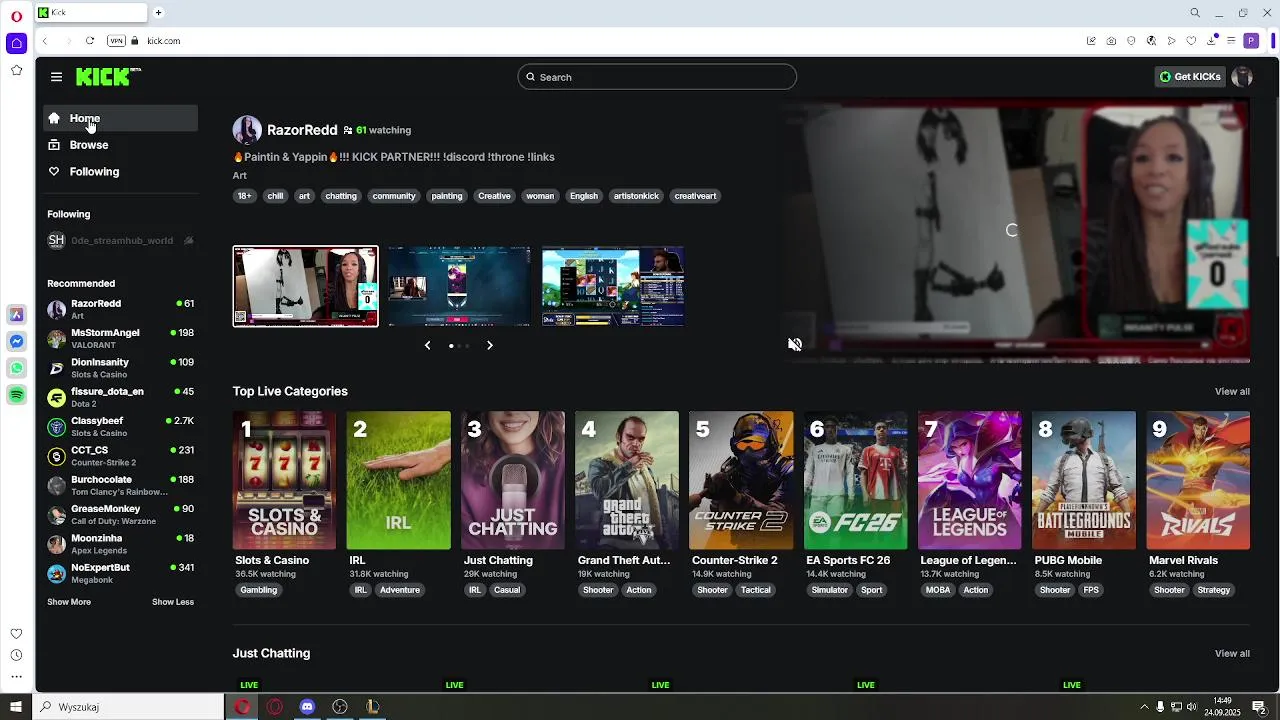
Task: Focus the Kick search field
Action: (x=657, y=77)
